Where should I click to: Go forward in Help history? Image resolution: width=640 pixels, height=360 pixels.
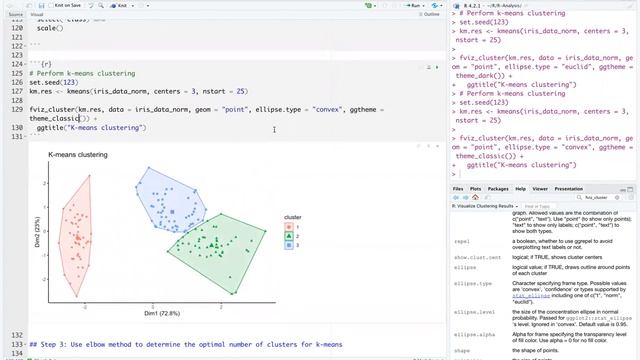click(x=465, y=198)
